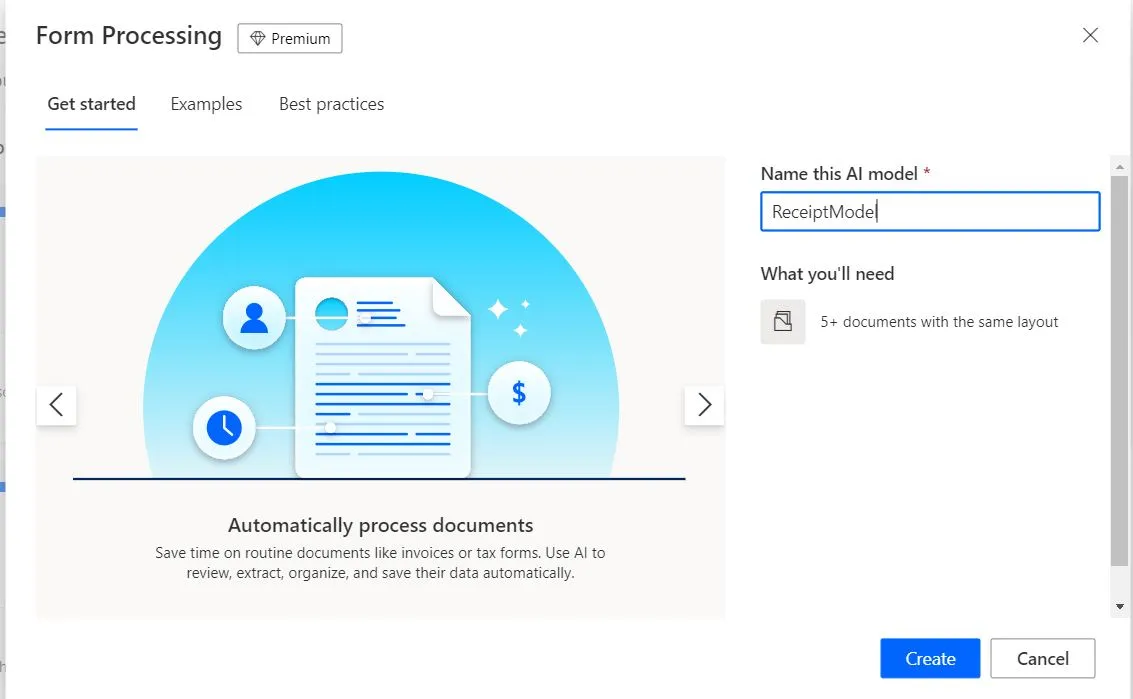Focus the Name this AI model field

point(930,212)
